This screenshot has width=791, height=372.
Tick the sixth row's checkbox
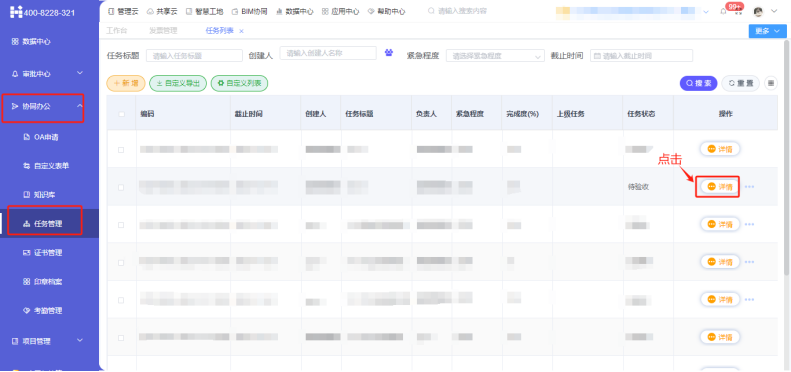tap(121, 338)
